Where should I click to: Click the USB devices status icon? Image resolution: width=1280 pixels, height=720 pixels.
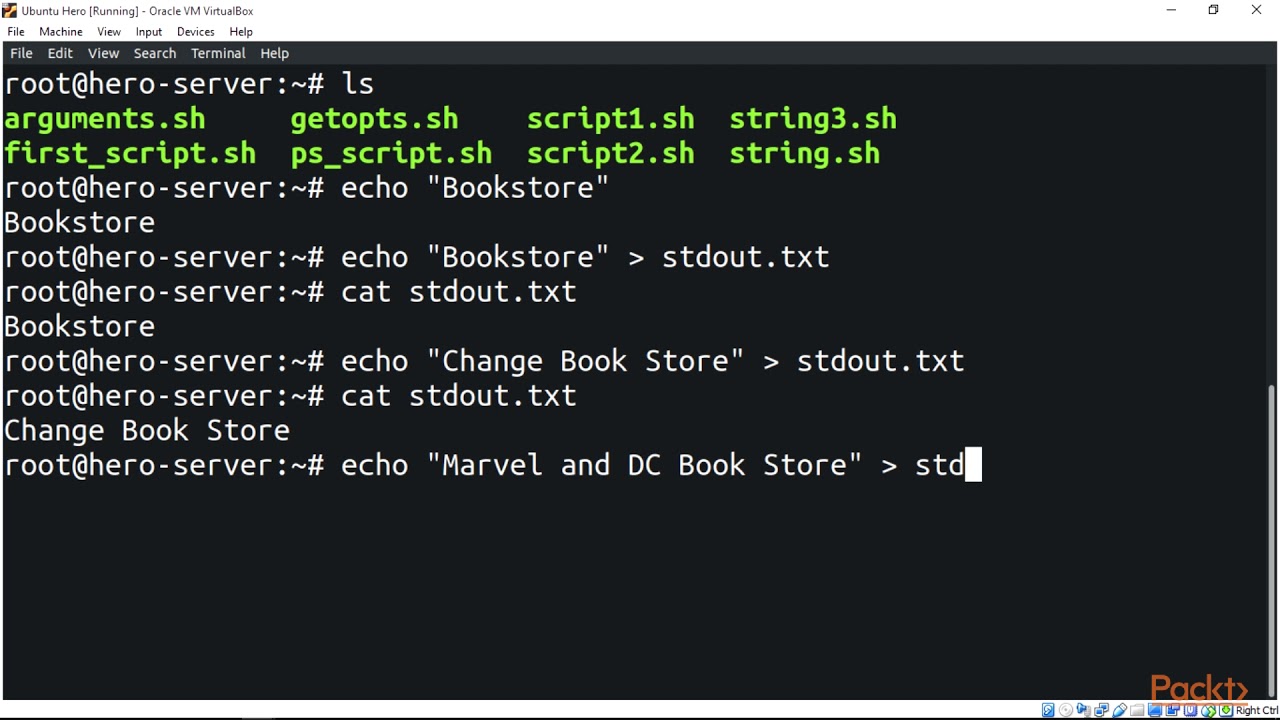coord(1119,710)
